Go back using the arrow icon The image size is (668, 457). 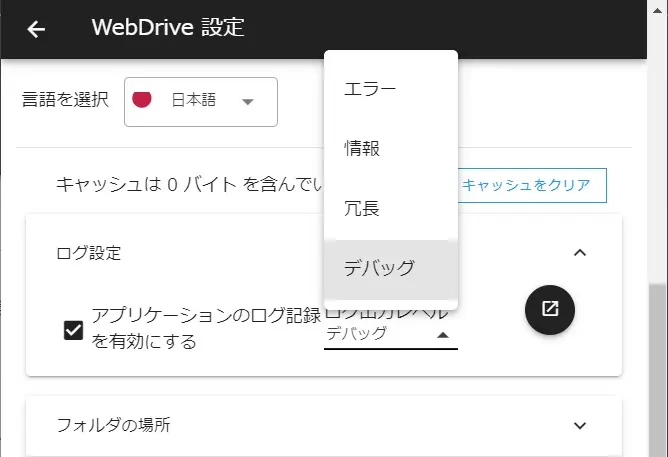(x=36, y=29)
